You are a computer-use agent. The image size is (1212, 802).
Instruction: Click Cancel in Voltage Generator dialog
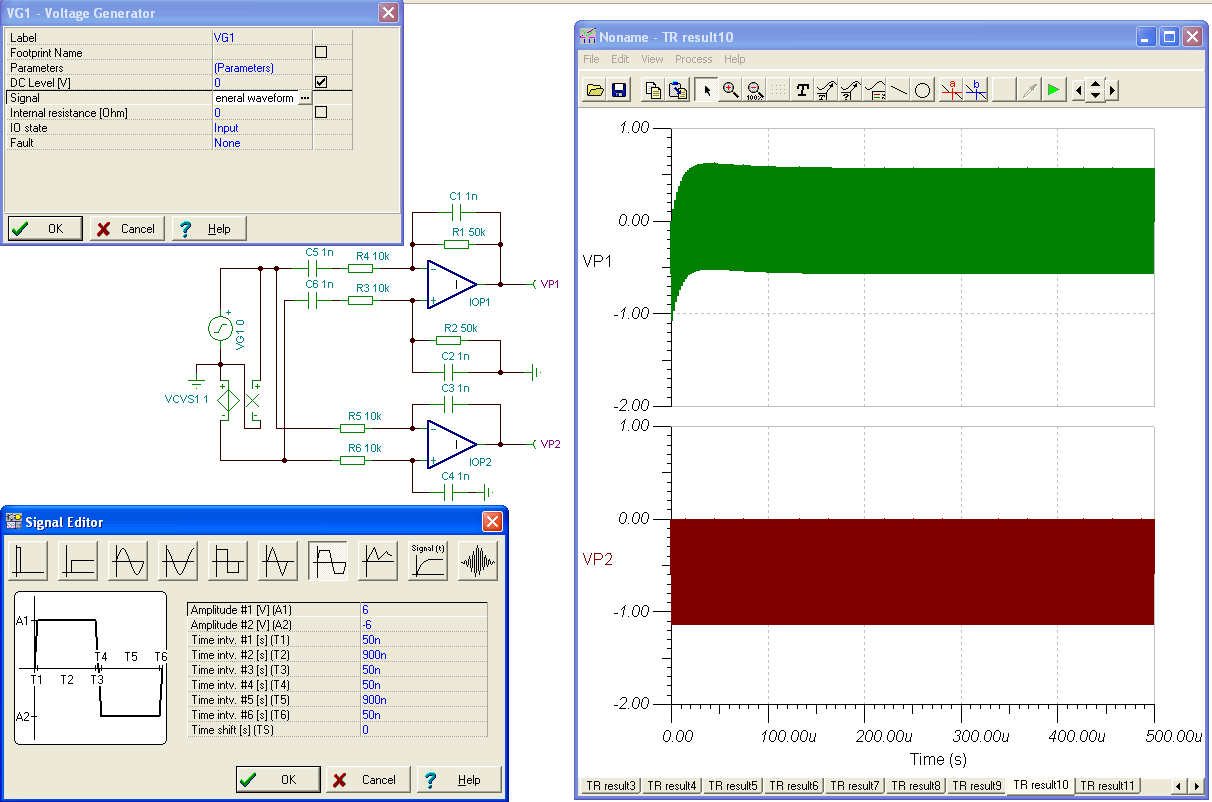pos(127,228)
